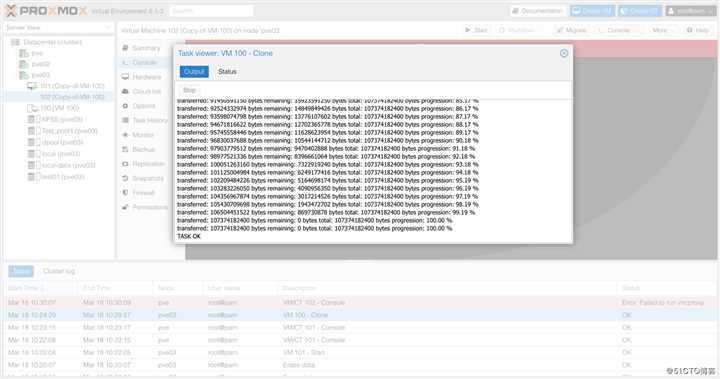Sort by Status column header

click(666, 288)
